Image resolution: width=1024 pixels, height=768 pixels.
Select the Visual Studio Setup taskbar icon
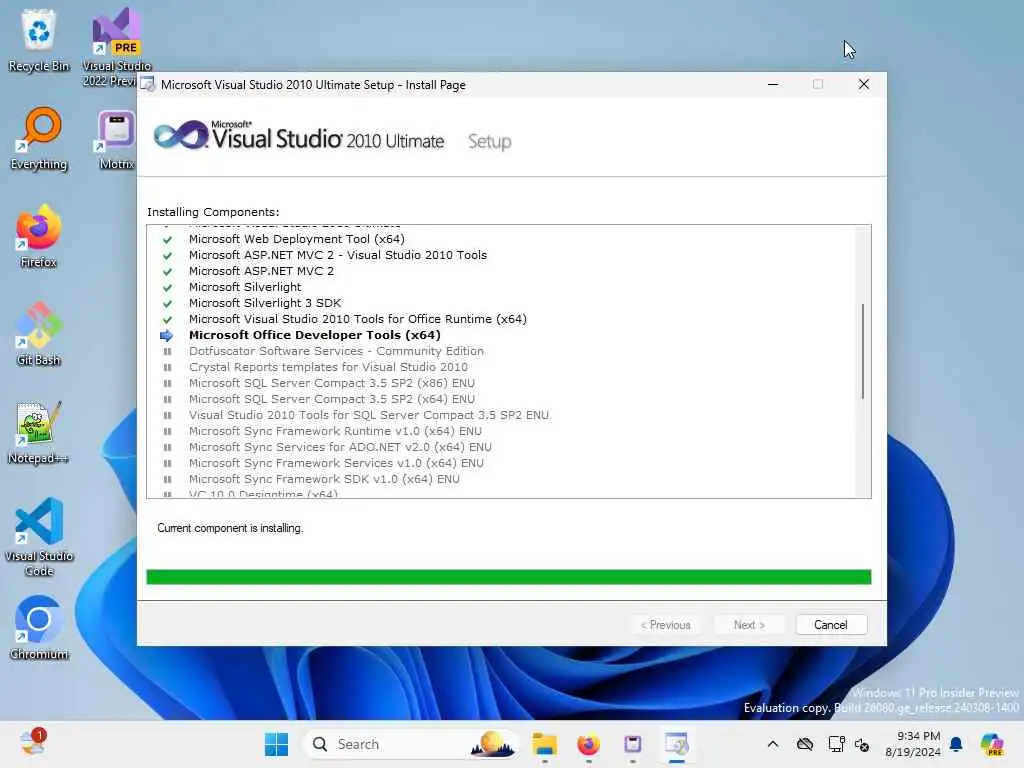click(677, 744)
